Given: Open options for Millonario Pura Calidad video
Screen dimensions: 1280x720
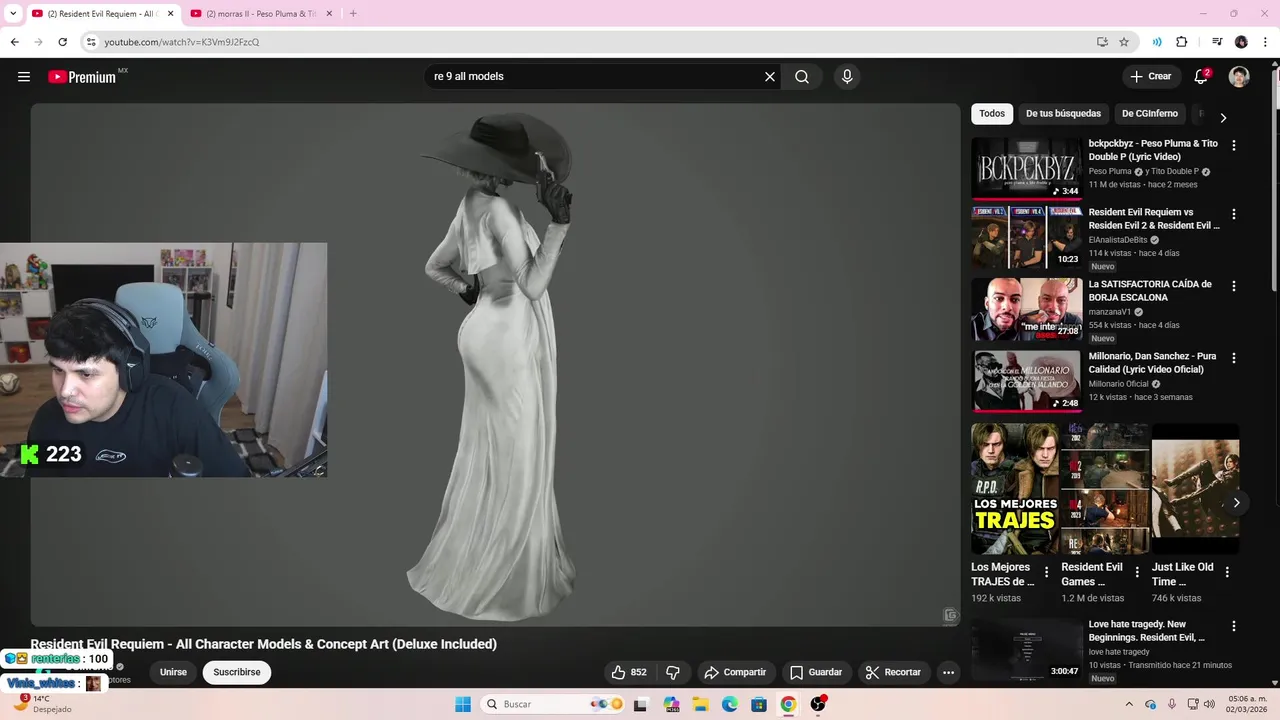Looking at the screenshot, I should click(x=1233, y=358).
